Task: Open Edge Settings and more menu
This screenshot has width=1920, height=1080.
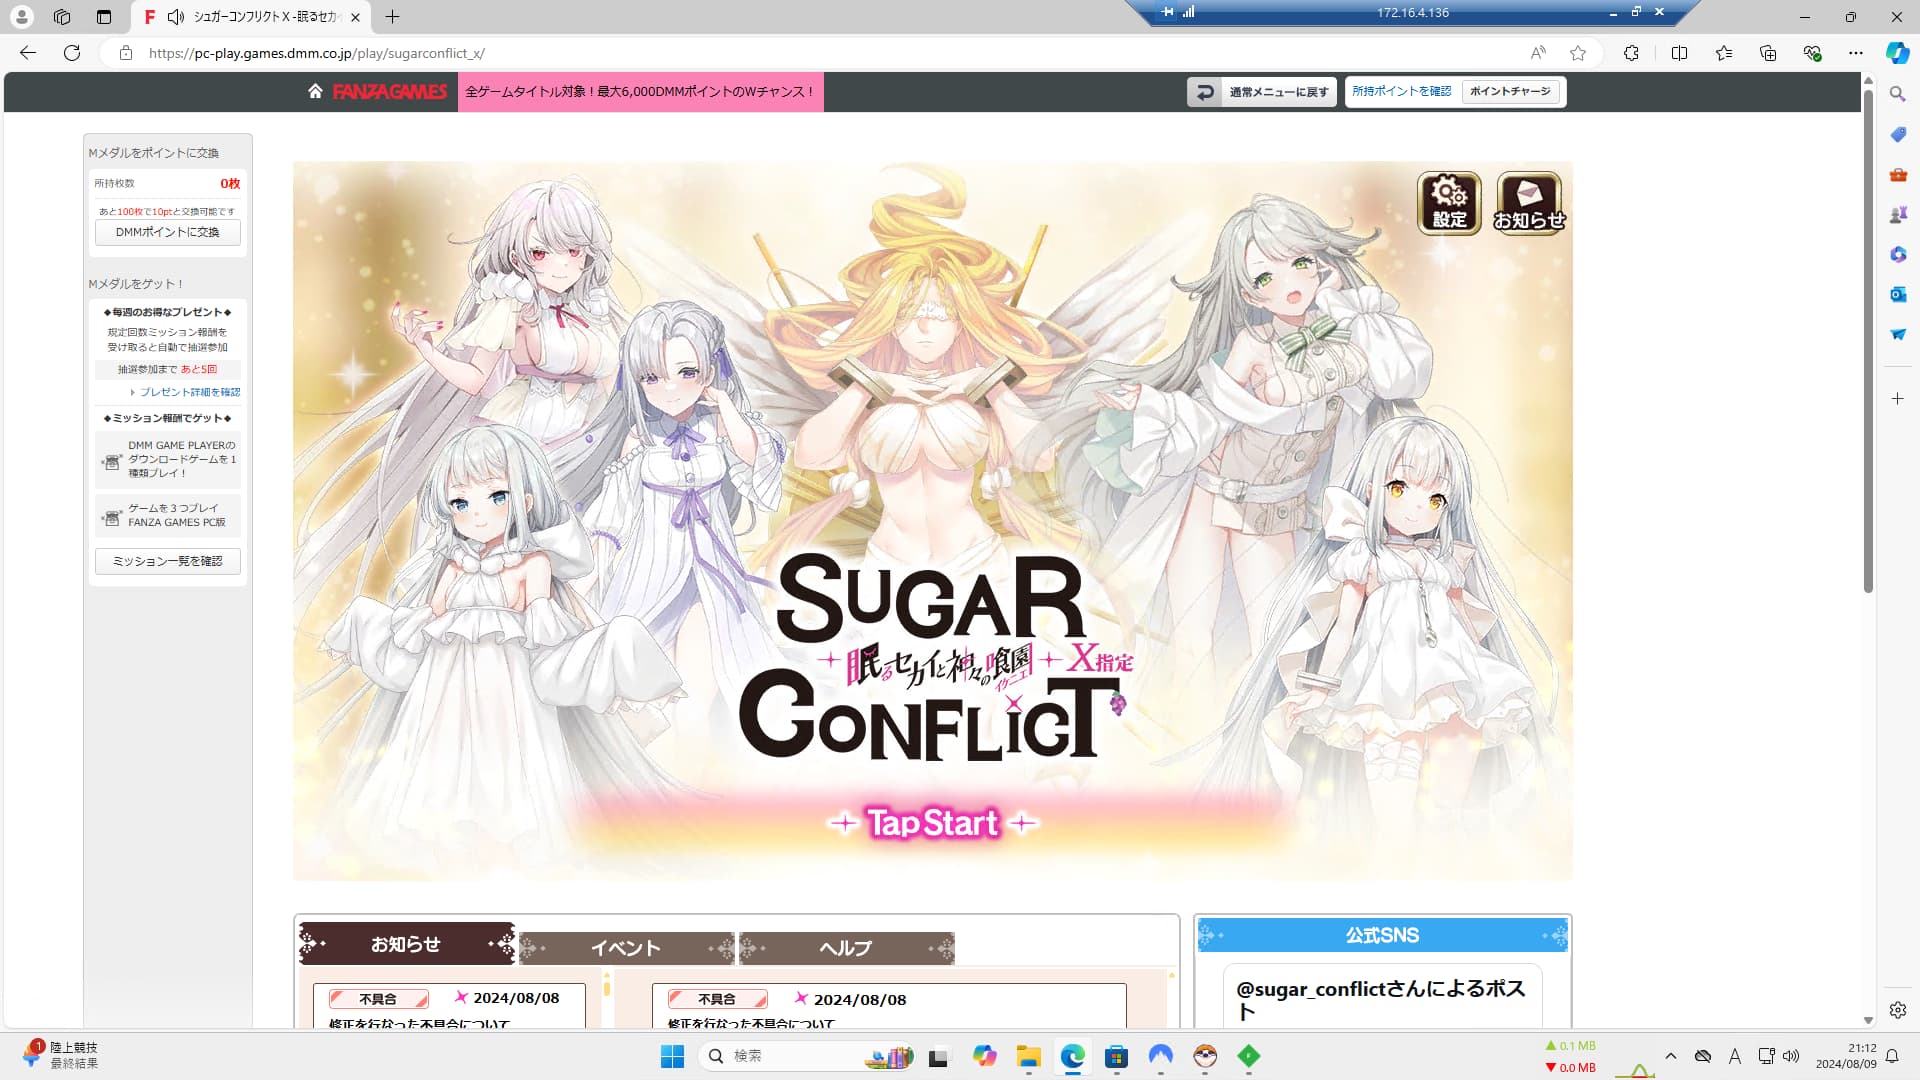Action: 1856,53
